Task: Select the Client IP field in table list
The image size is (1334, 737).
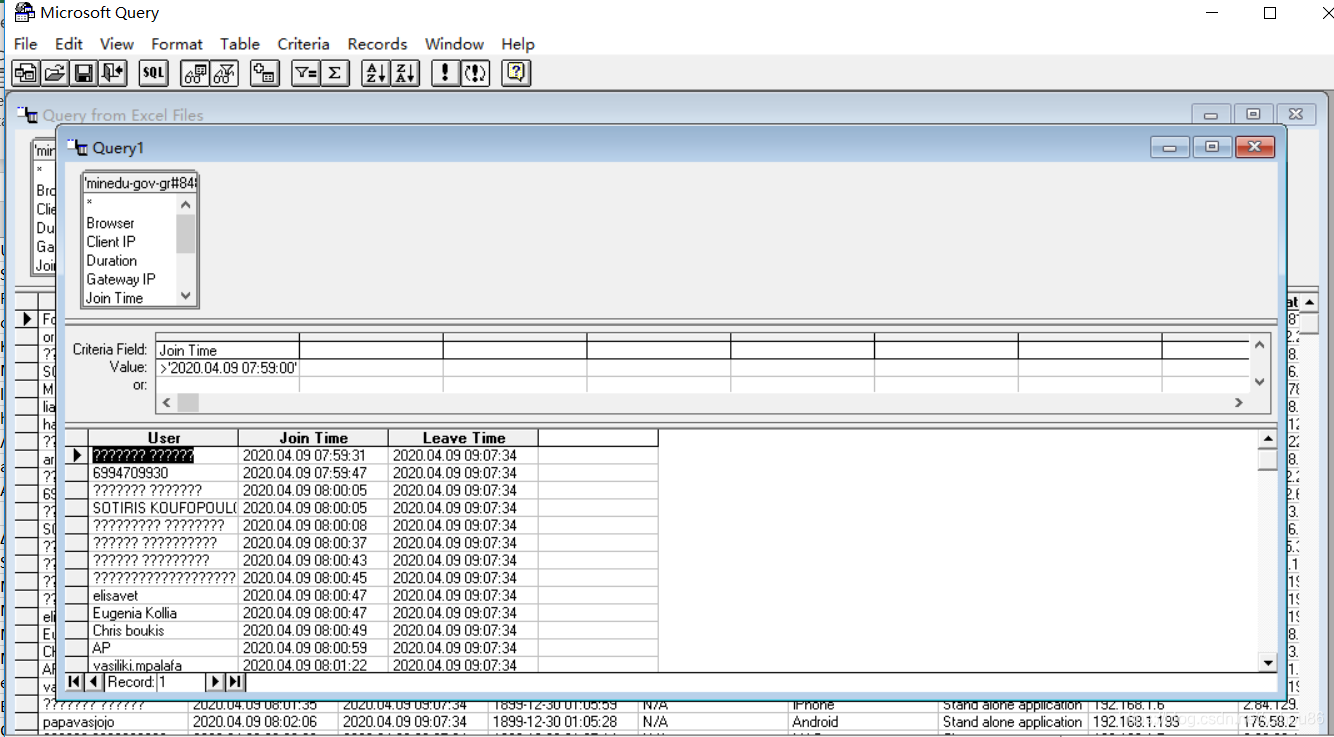Action: click(111, 241)
